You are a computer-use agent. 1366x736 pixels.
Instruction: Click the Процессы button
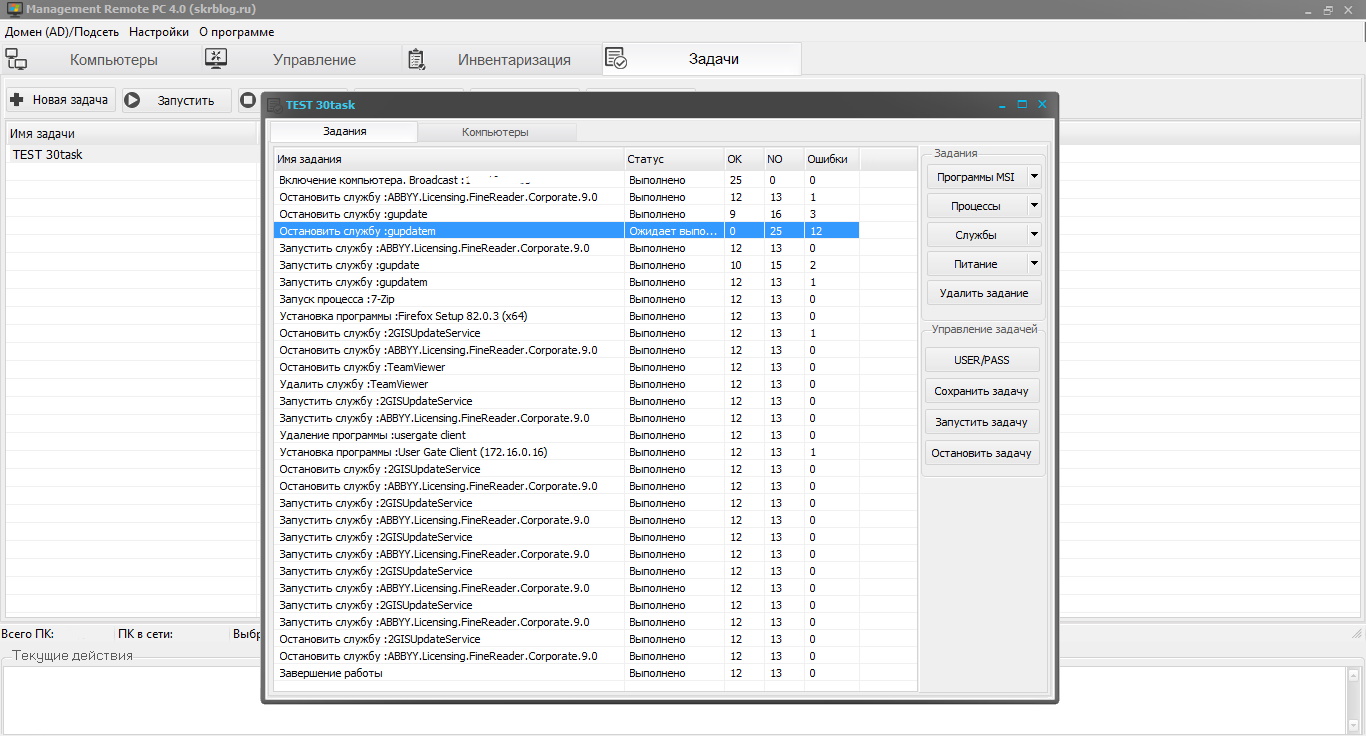pos(976,206)
